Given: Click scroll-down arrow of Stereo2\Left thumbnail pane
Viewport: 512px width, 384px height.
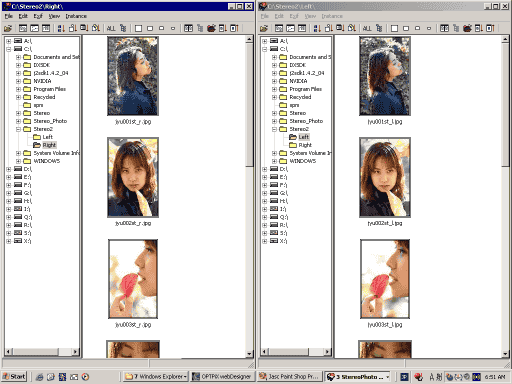Looking at the screenshot, I should pos(505,354).
